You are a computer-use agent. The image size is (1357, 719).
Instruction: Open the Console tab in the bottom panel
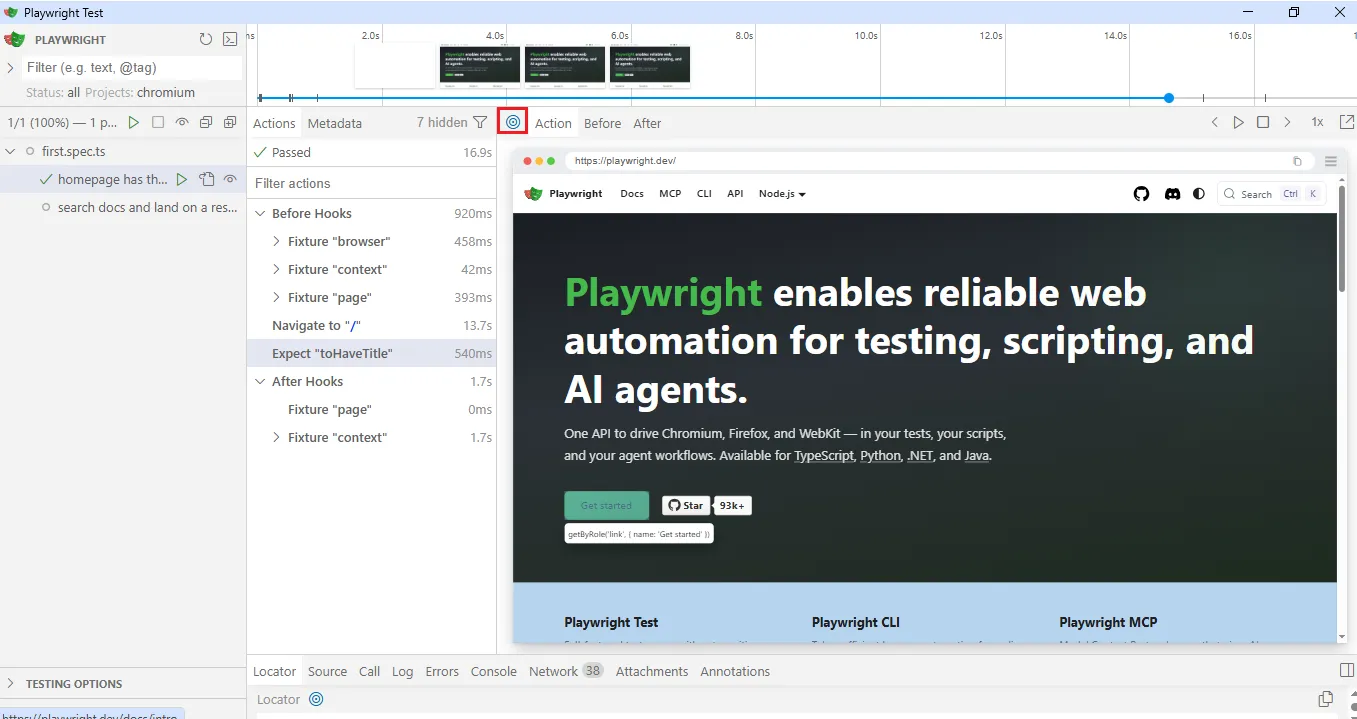tap(494, 671)
